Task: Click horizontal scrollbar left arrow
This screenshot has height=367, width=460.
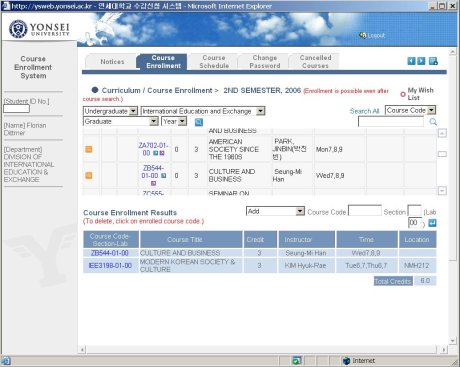Action: point(83,350)
